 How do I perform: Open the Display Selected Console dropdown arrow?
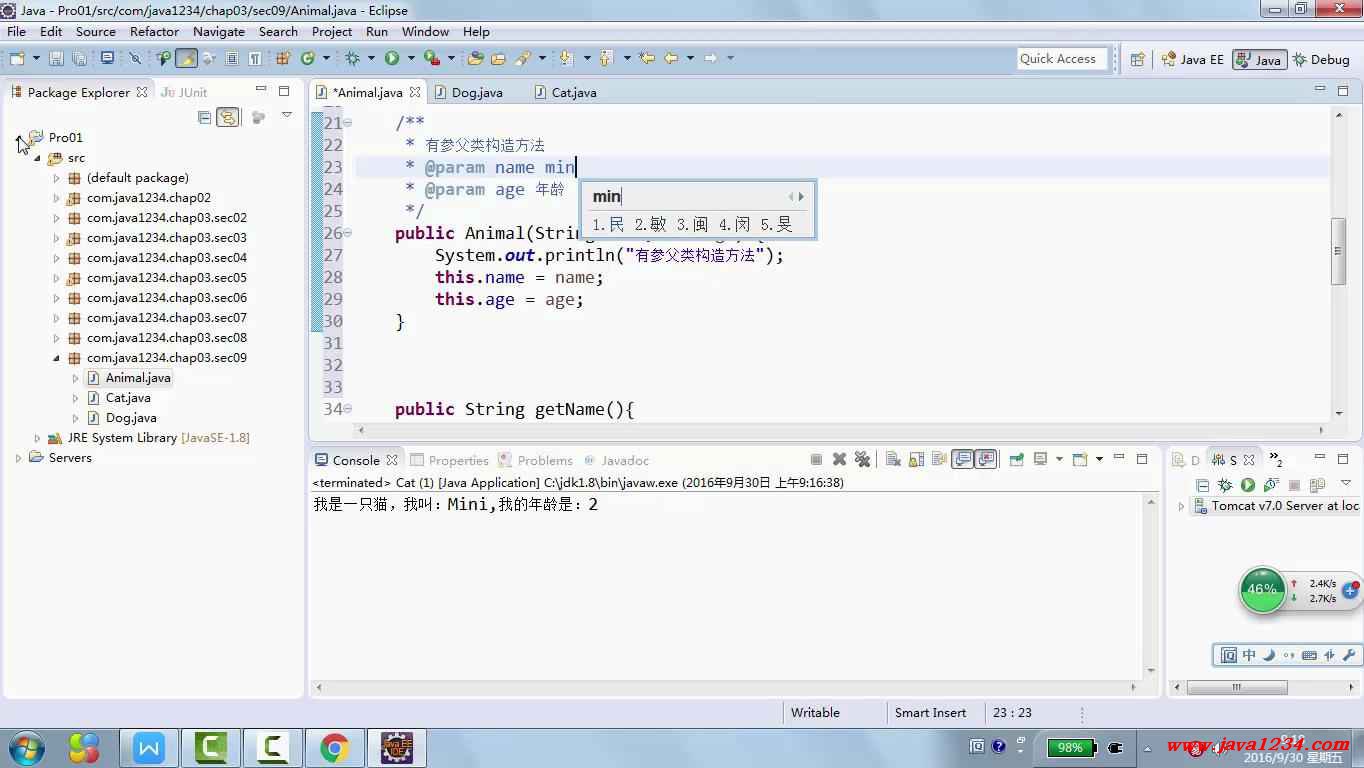[1059, 460]
